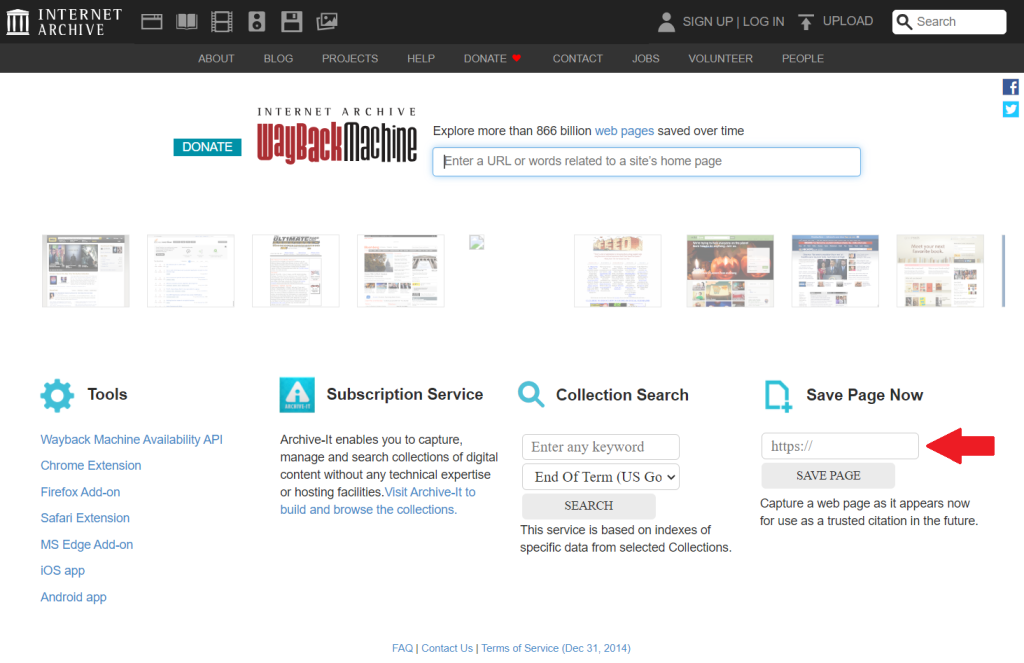Open the Help menu item
This screenshot has width=1024, height=663.
421,58
